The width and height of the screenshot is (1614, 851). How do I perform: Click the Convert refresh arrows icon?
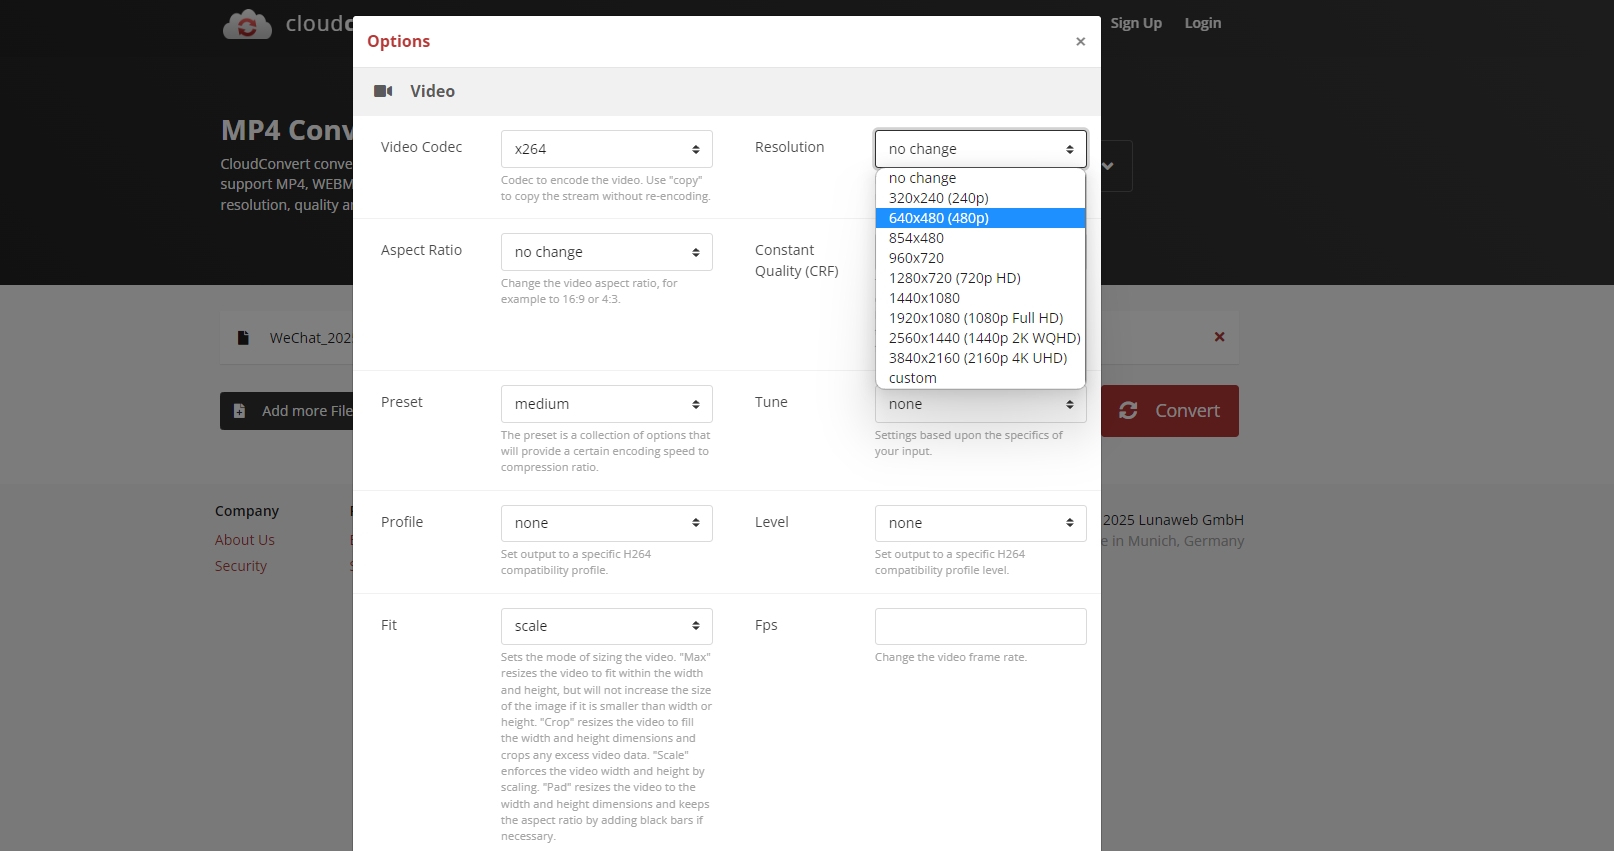pos(1128,410)
